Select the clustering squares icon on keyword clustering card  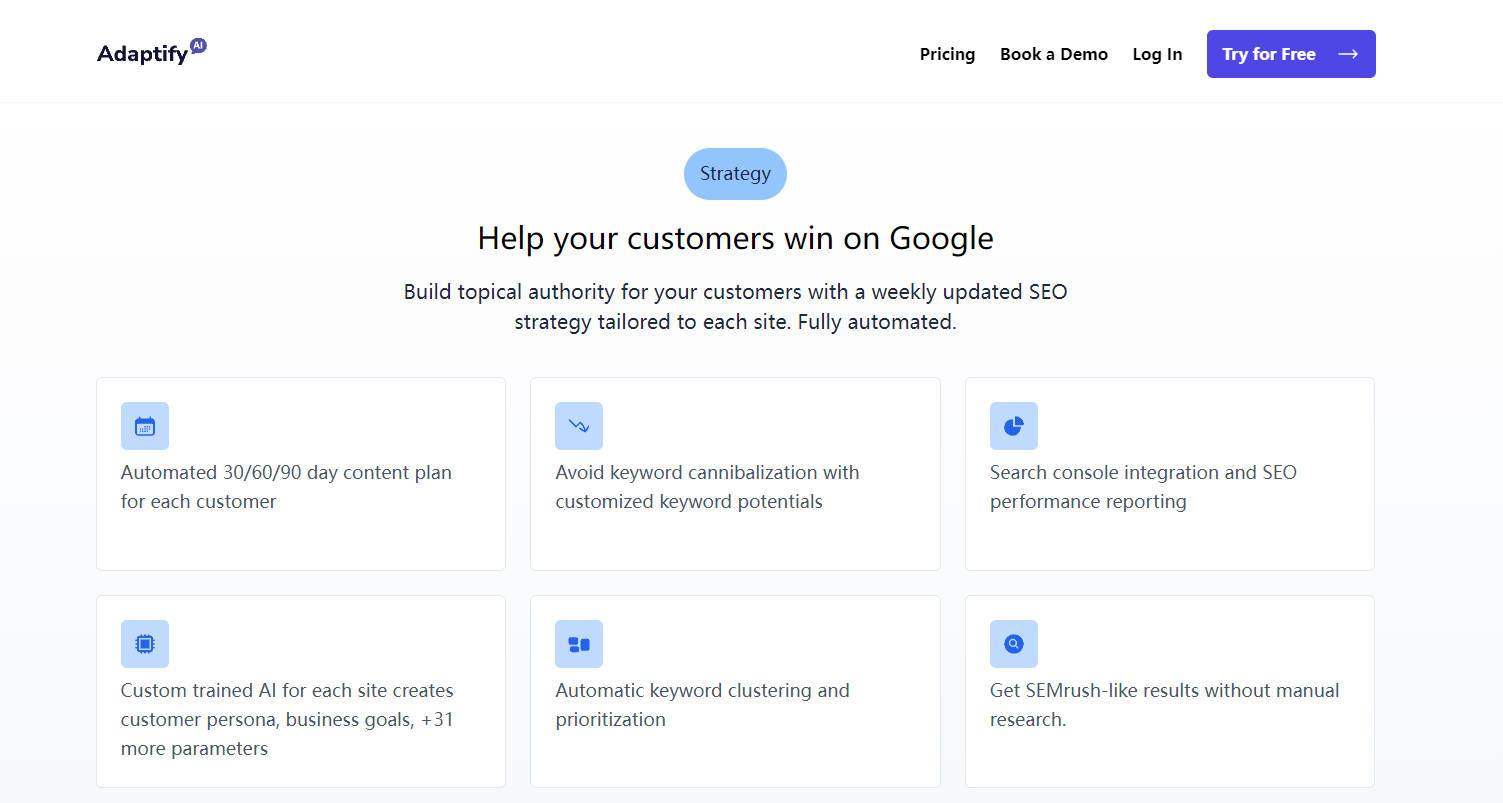point(578,644)
